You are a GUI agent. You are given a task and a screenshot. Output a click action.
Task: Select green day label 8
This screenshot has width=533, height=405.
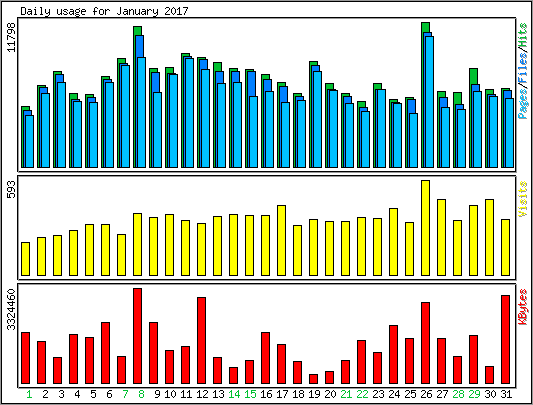(141, 394)
